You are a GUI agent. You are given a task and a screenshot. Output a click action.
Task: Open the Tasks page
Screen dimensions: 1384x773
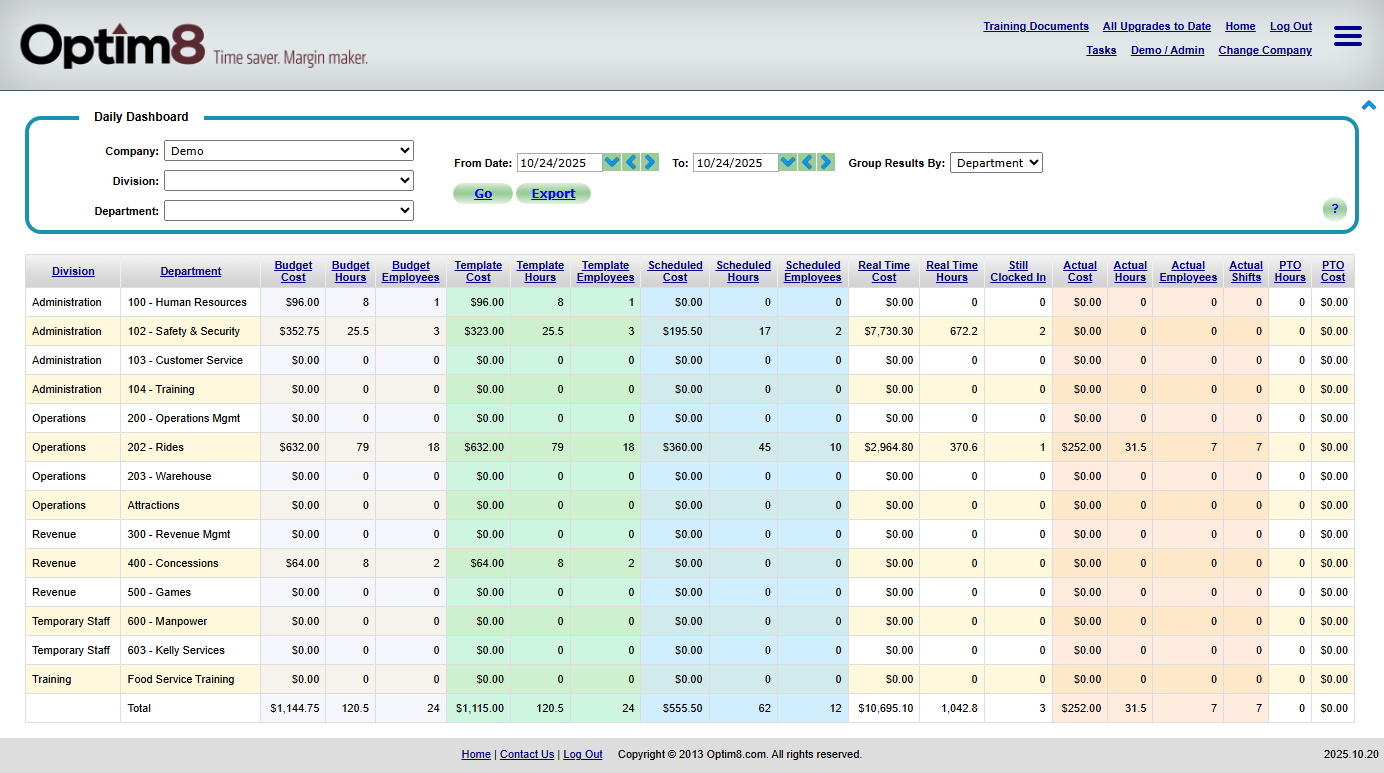tap(1101, 50)
